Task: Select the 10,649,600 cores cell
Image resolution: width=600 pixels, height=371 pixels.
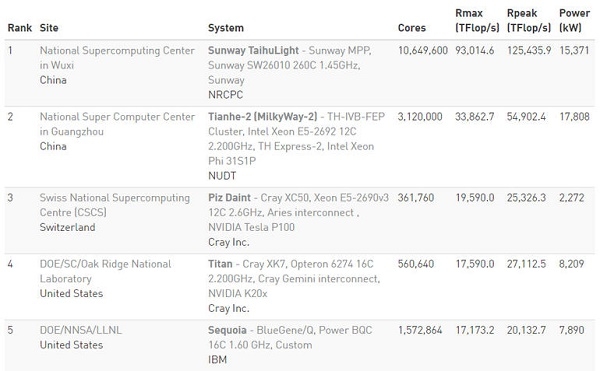Action: (x=423, y=50)
